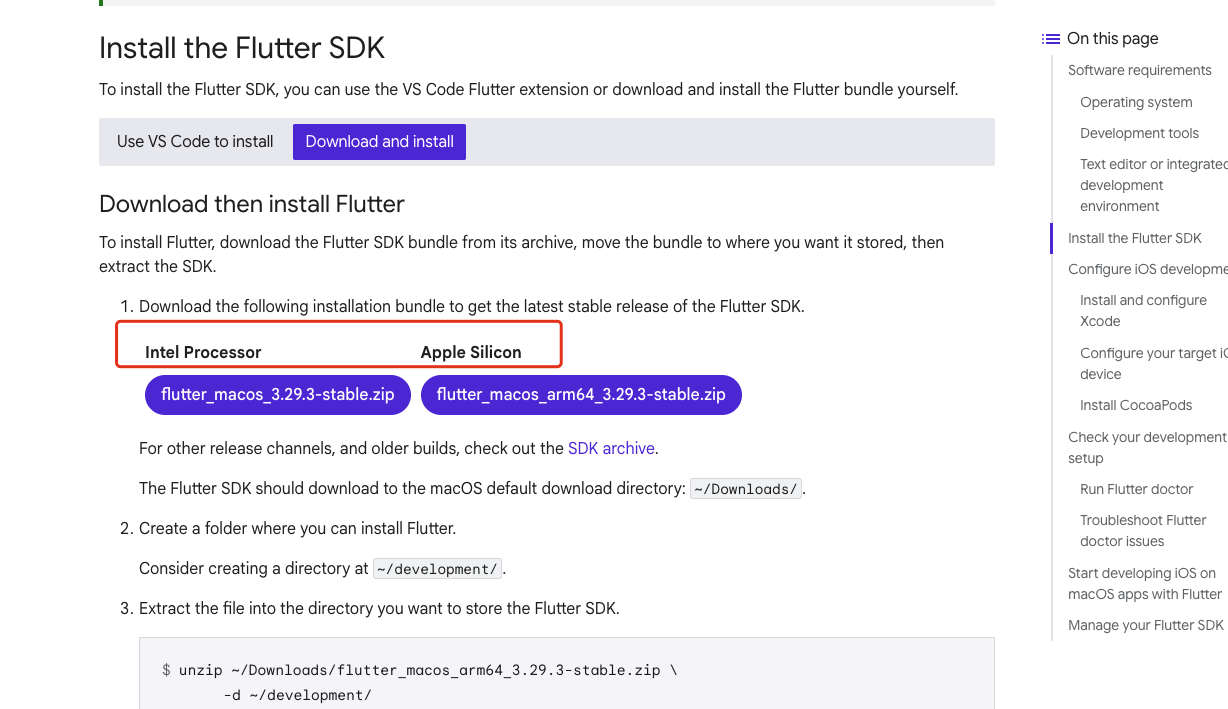1228x709 pixels.
Task: Open Check your development setup link
Action: [1147, 447]
